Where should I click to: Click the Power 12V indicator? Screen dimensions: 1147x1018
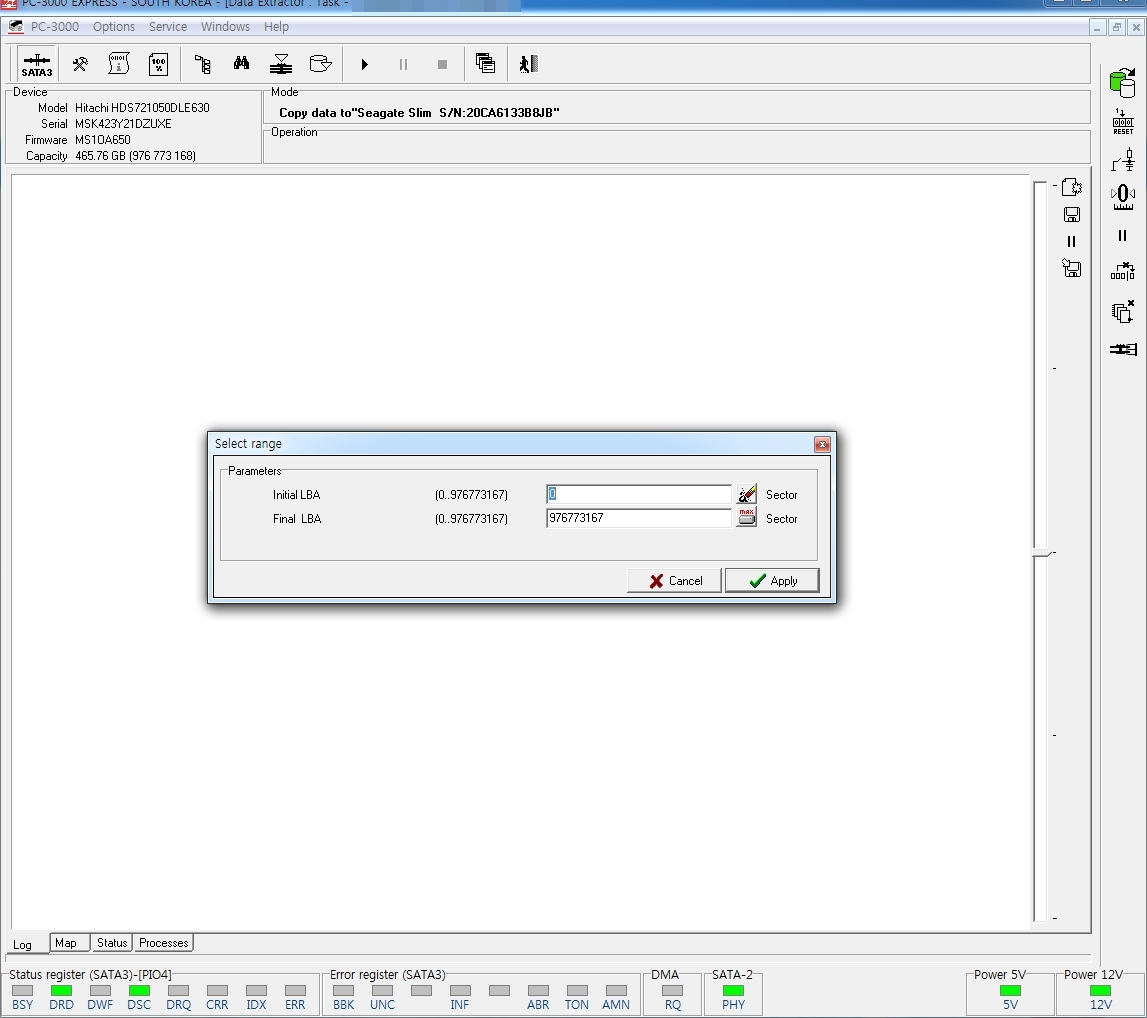[x=1100, y=990]
